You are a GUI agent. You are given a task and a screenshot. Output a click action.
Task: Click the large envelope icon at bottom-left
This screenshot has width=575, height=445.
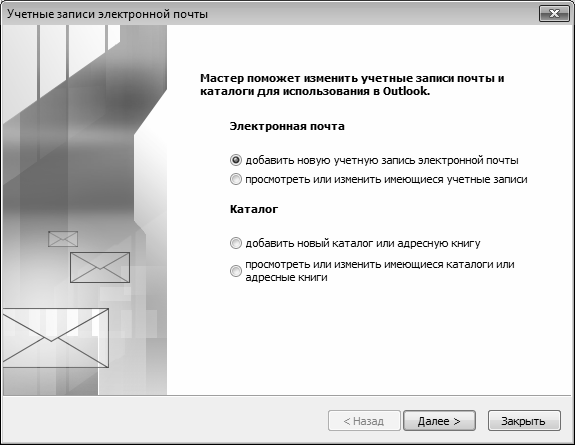tap(56, 338)
